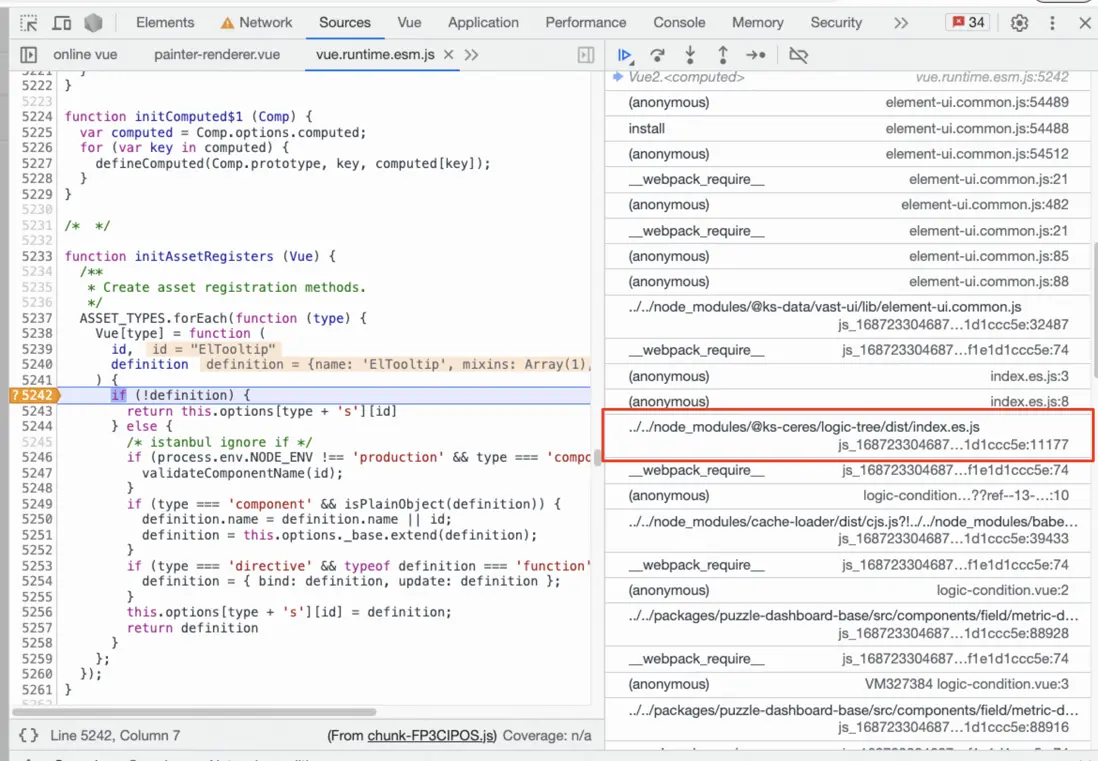Click the debugger step icon
Image resolution: width=1098 pixels, height=761 pixels.
coord(756,55)
